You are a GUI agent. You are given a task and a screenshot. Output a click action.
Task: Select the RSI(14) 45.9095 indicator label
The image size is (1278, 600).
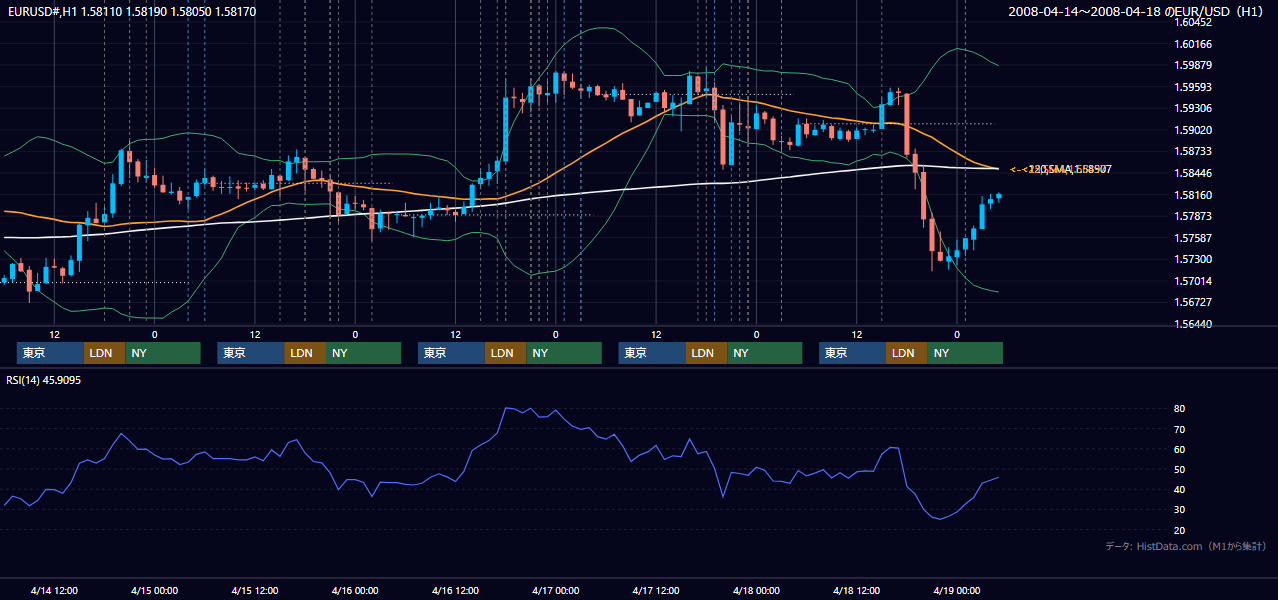click(x=43, y=380)
